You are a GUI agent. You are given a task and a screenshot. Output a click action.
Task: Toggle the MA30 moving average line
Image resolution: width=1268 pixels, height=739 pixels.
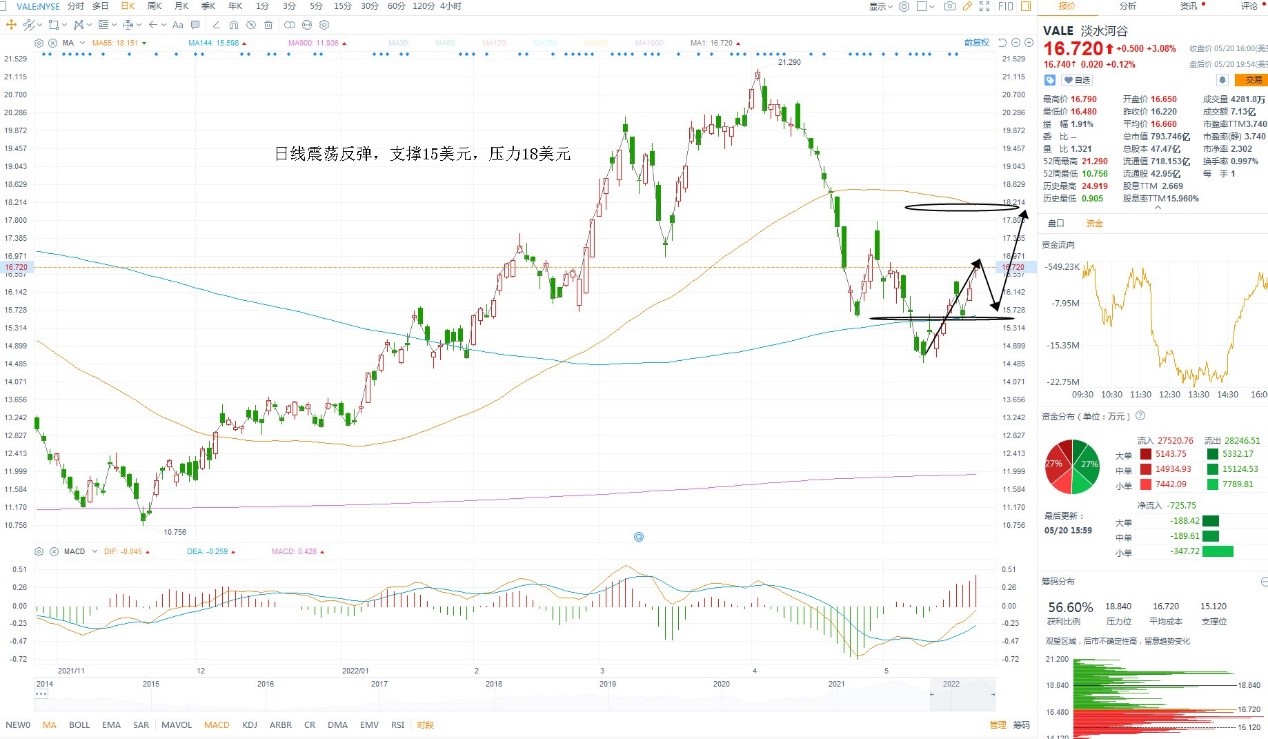(x=398, y=43)
